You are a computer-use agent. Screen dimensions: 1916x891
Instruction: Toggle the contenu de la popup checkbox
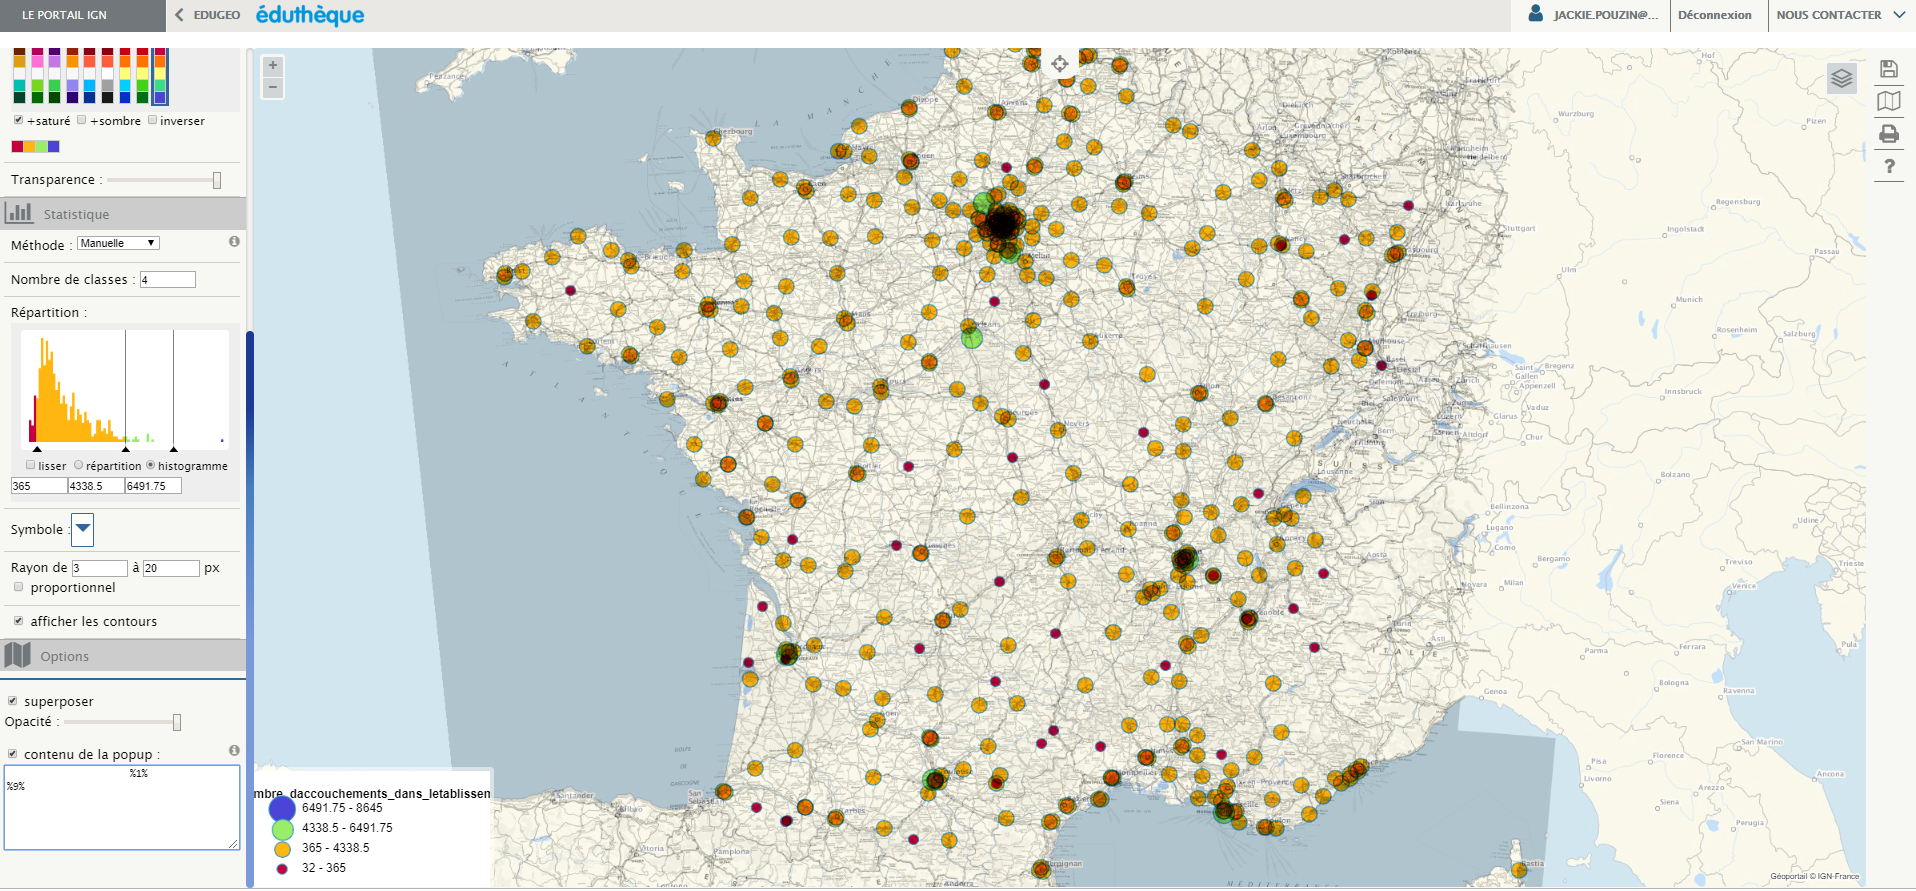[12, 754]
